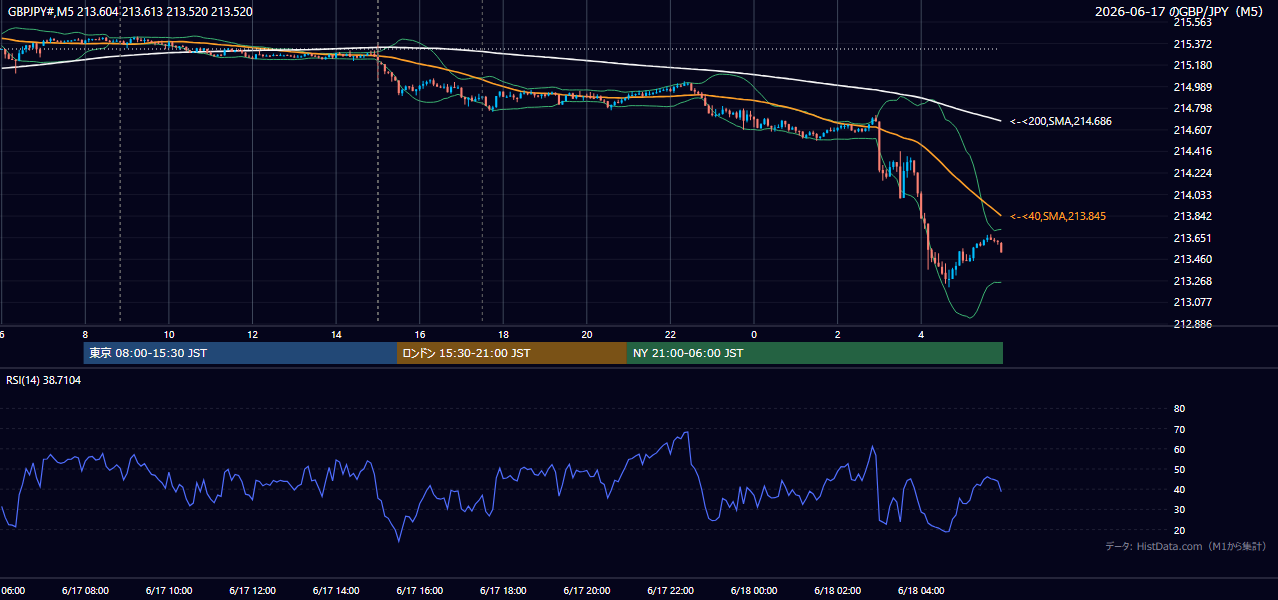
Task: Click price axis value 214.224
Action: [1192, 173]
